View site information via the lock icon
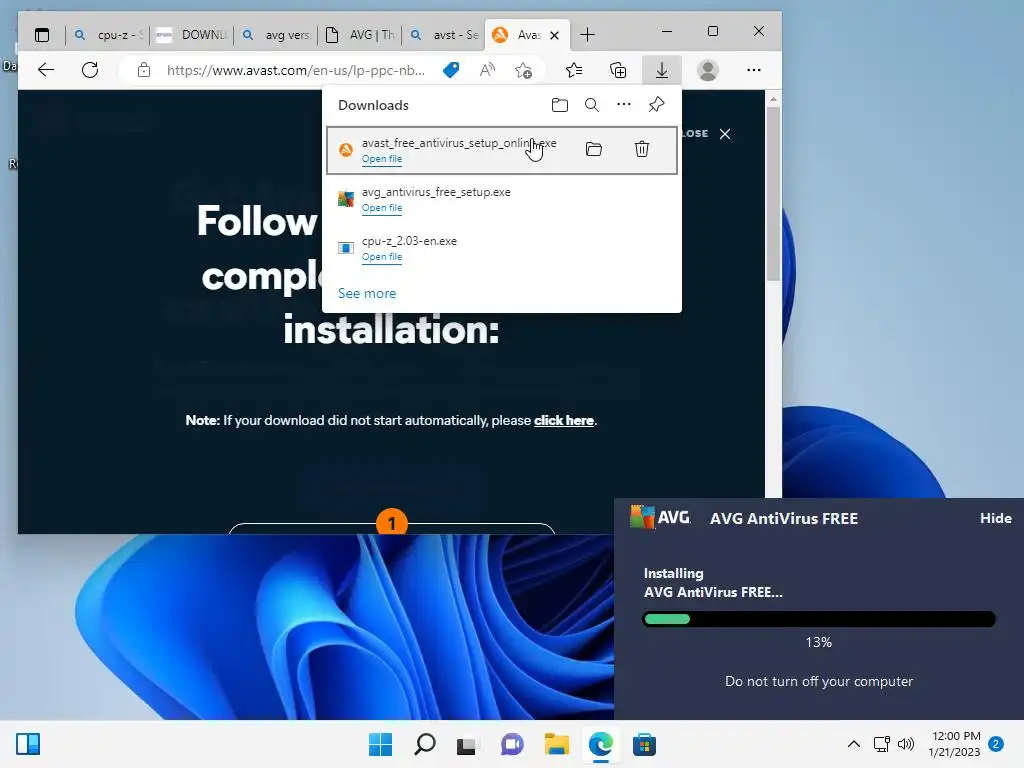 (x=144, y=70)
